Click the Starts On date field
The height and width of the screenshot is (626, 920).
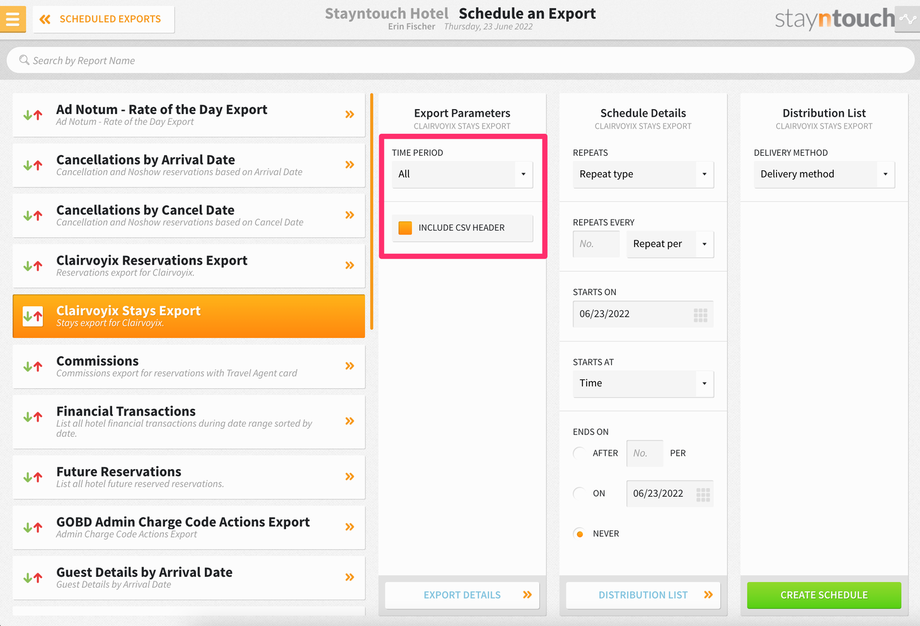pyautogui.click(x=643, y=314)
